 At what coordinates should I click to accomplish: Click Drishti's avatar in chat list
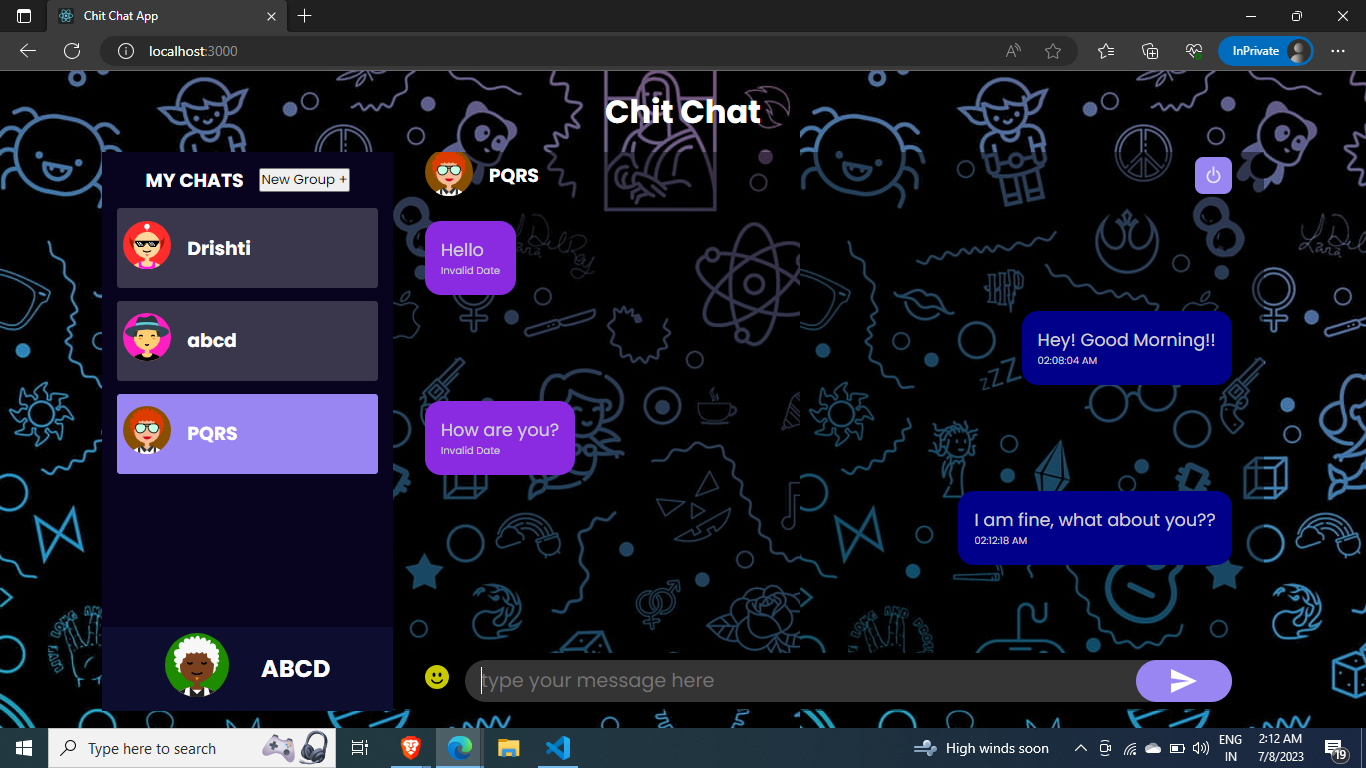pos(147,247)
